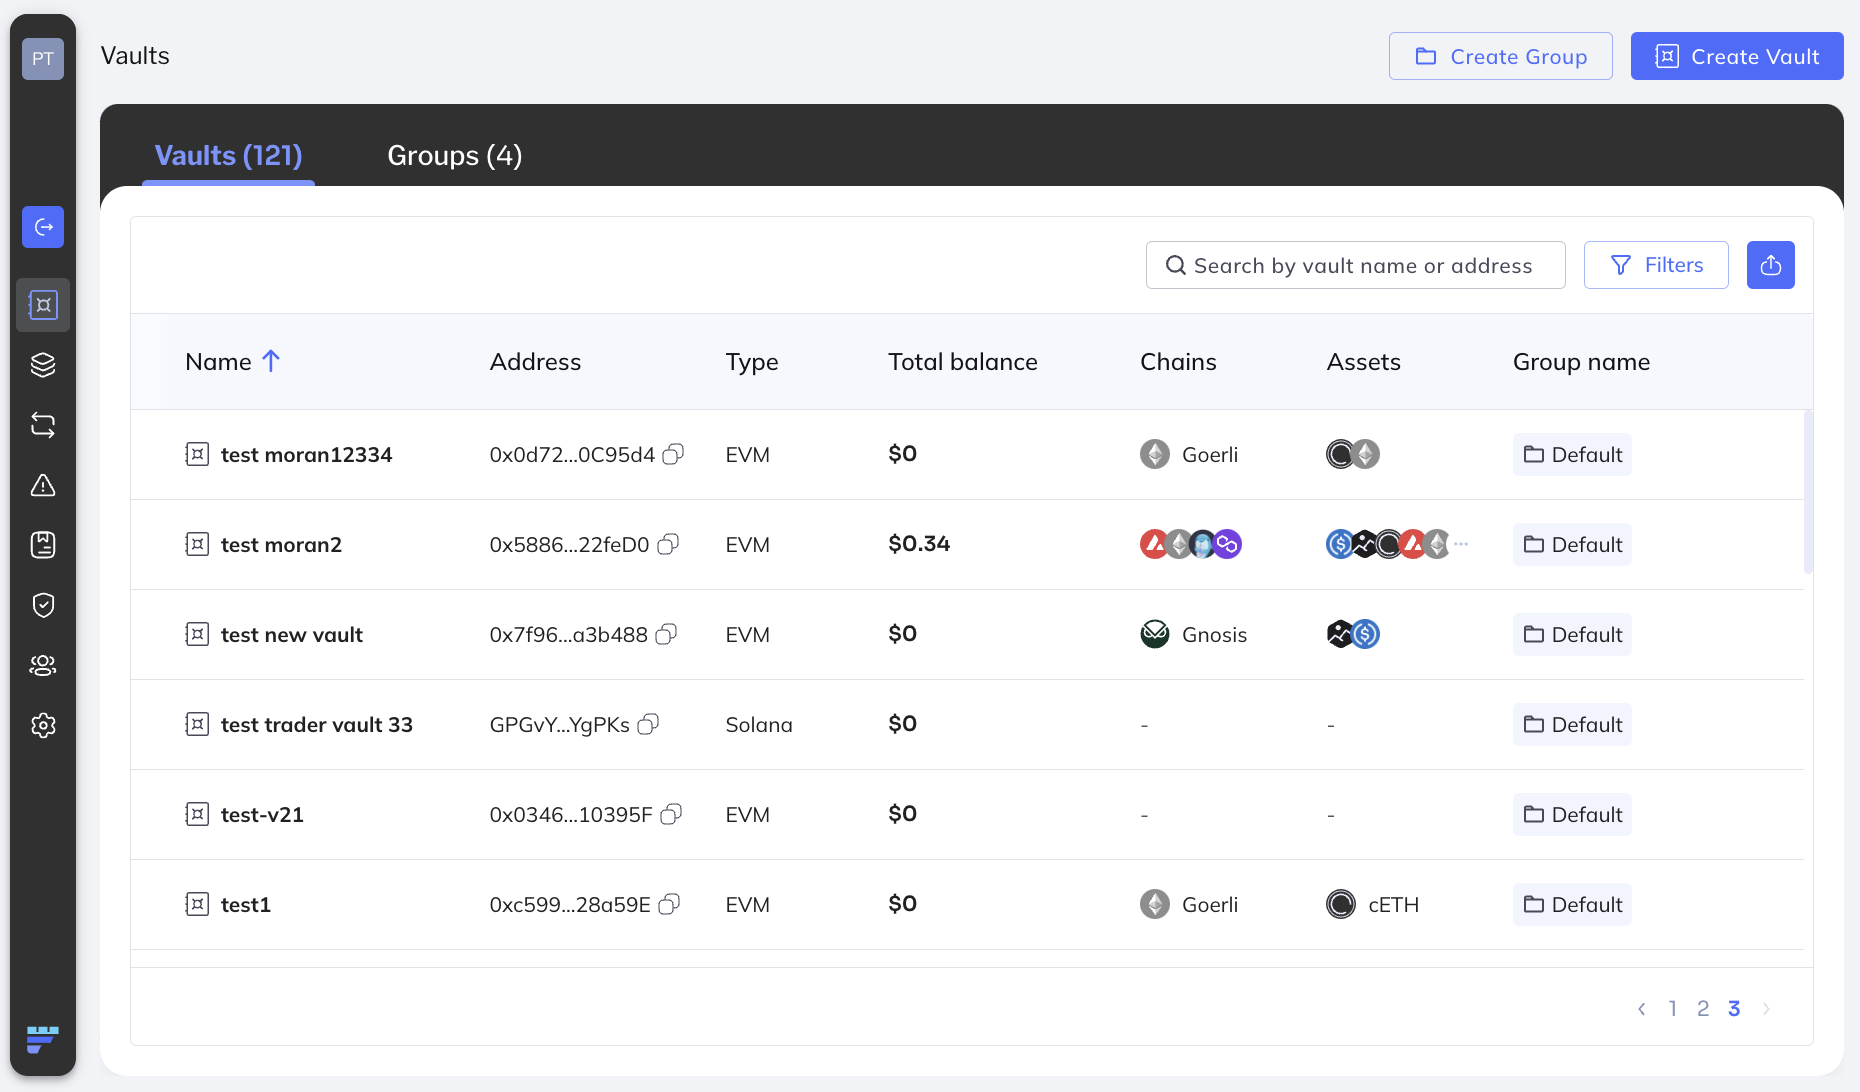Click current page 3 in pagination
Viewport: 1860px width, 1092px height.
coord(1734,1008)
